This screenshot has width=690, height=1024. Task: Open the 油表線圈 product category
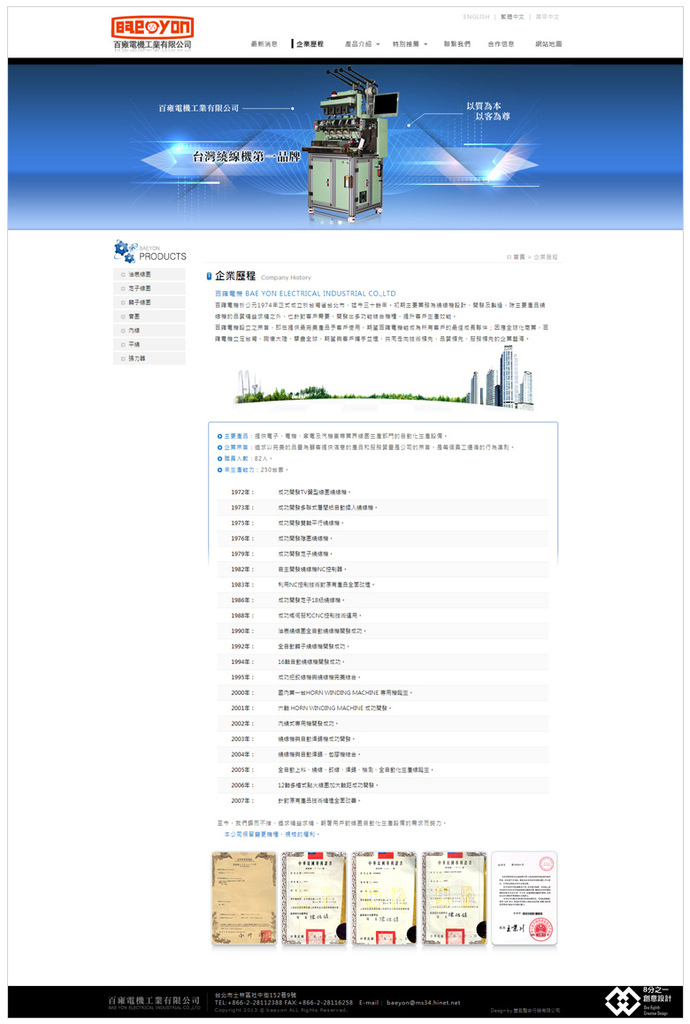tap(149, 274)
